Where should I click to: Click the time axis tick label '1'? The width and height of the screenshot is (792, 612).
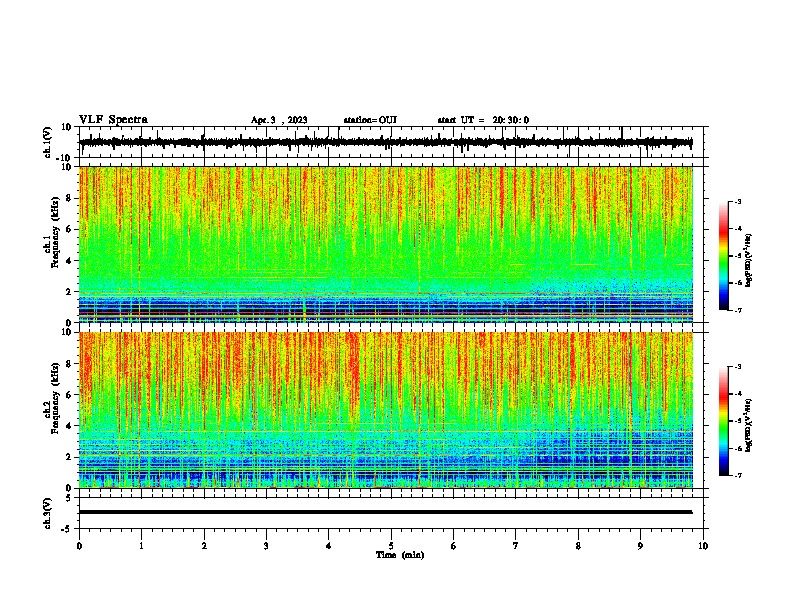(x=141, y=546)
